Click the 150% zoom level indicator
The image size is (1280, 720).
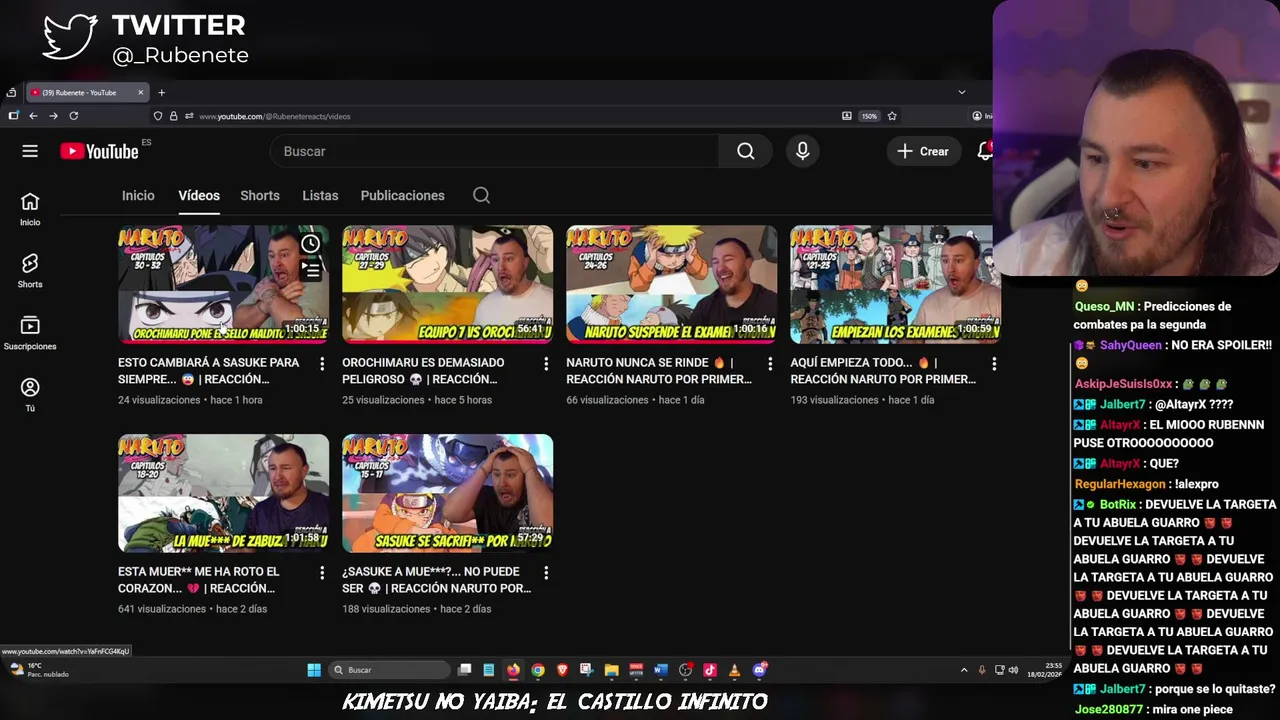click(x=869, y=116)
